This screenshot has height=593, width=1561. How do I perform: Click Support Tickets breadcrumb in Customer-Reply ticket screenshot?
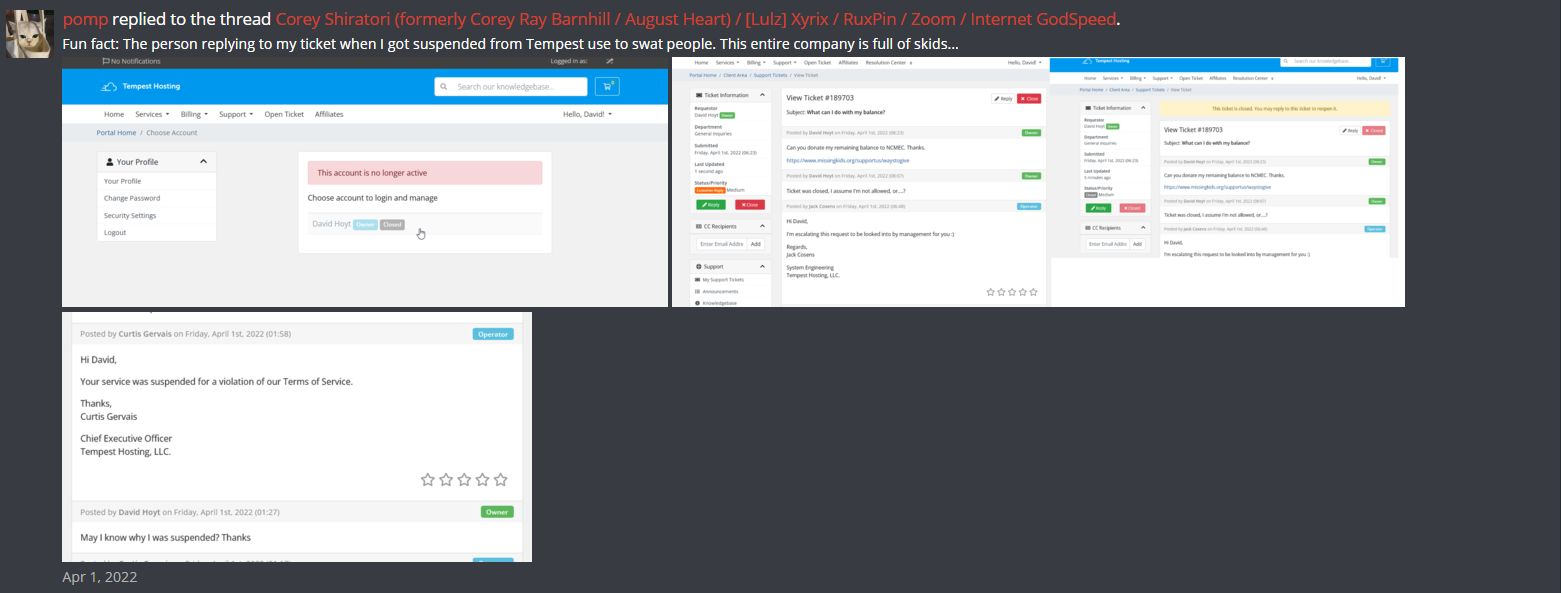770,75
